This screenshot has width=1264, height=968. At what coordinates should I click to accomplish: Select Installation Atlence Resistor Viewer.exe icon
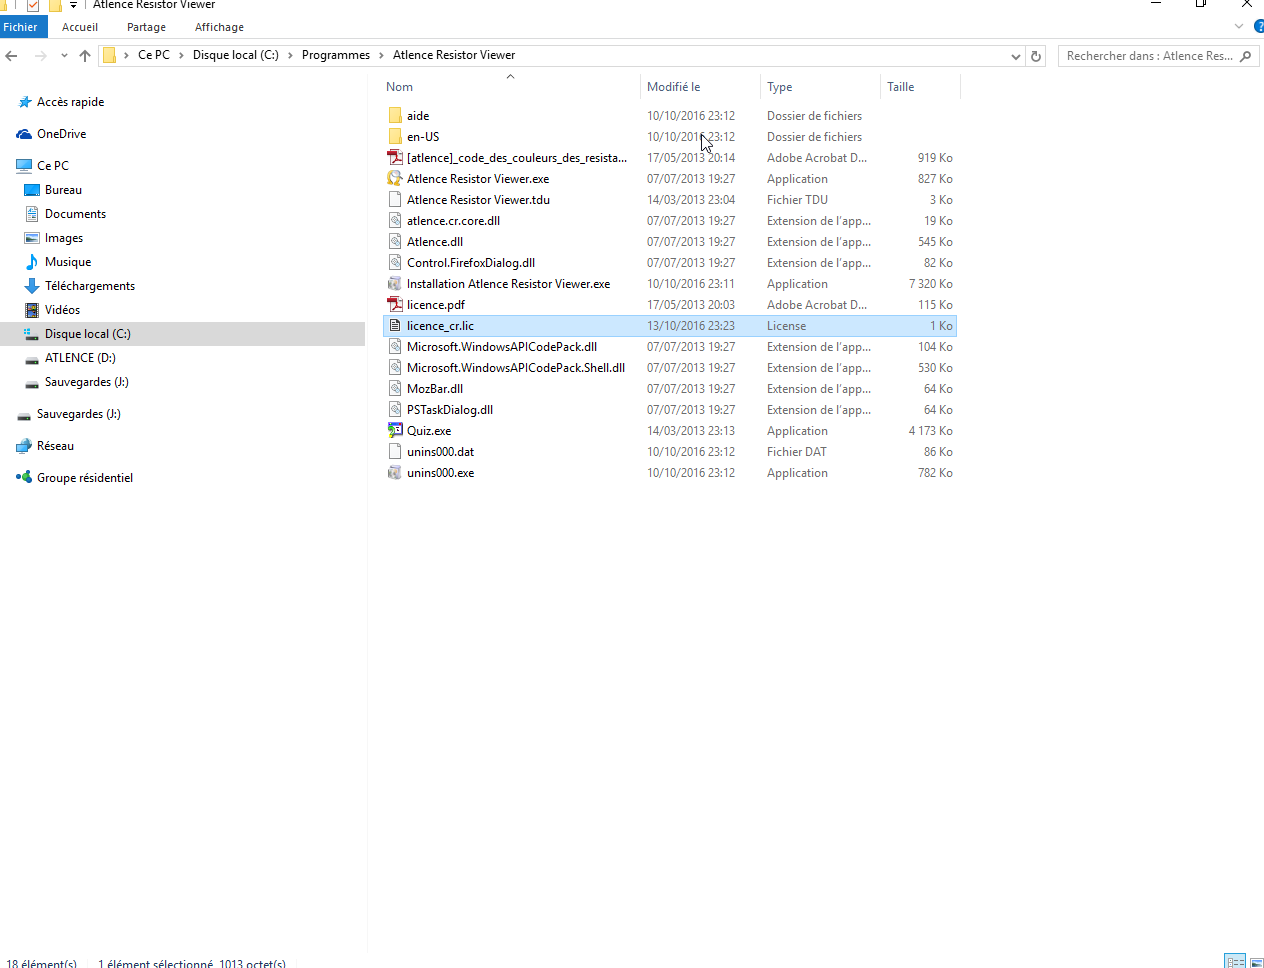tap(395, 284)
